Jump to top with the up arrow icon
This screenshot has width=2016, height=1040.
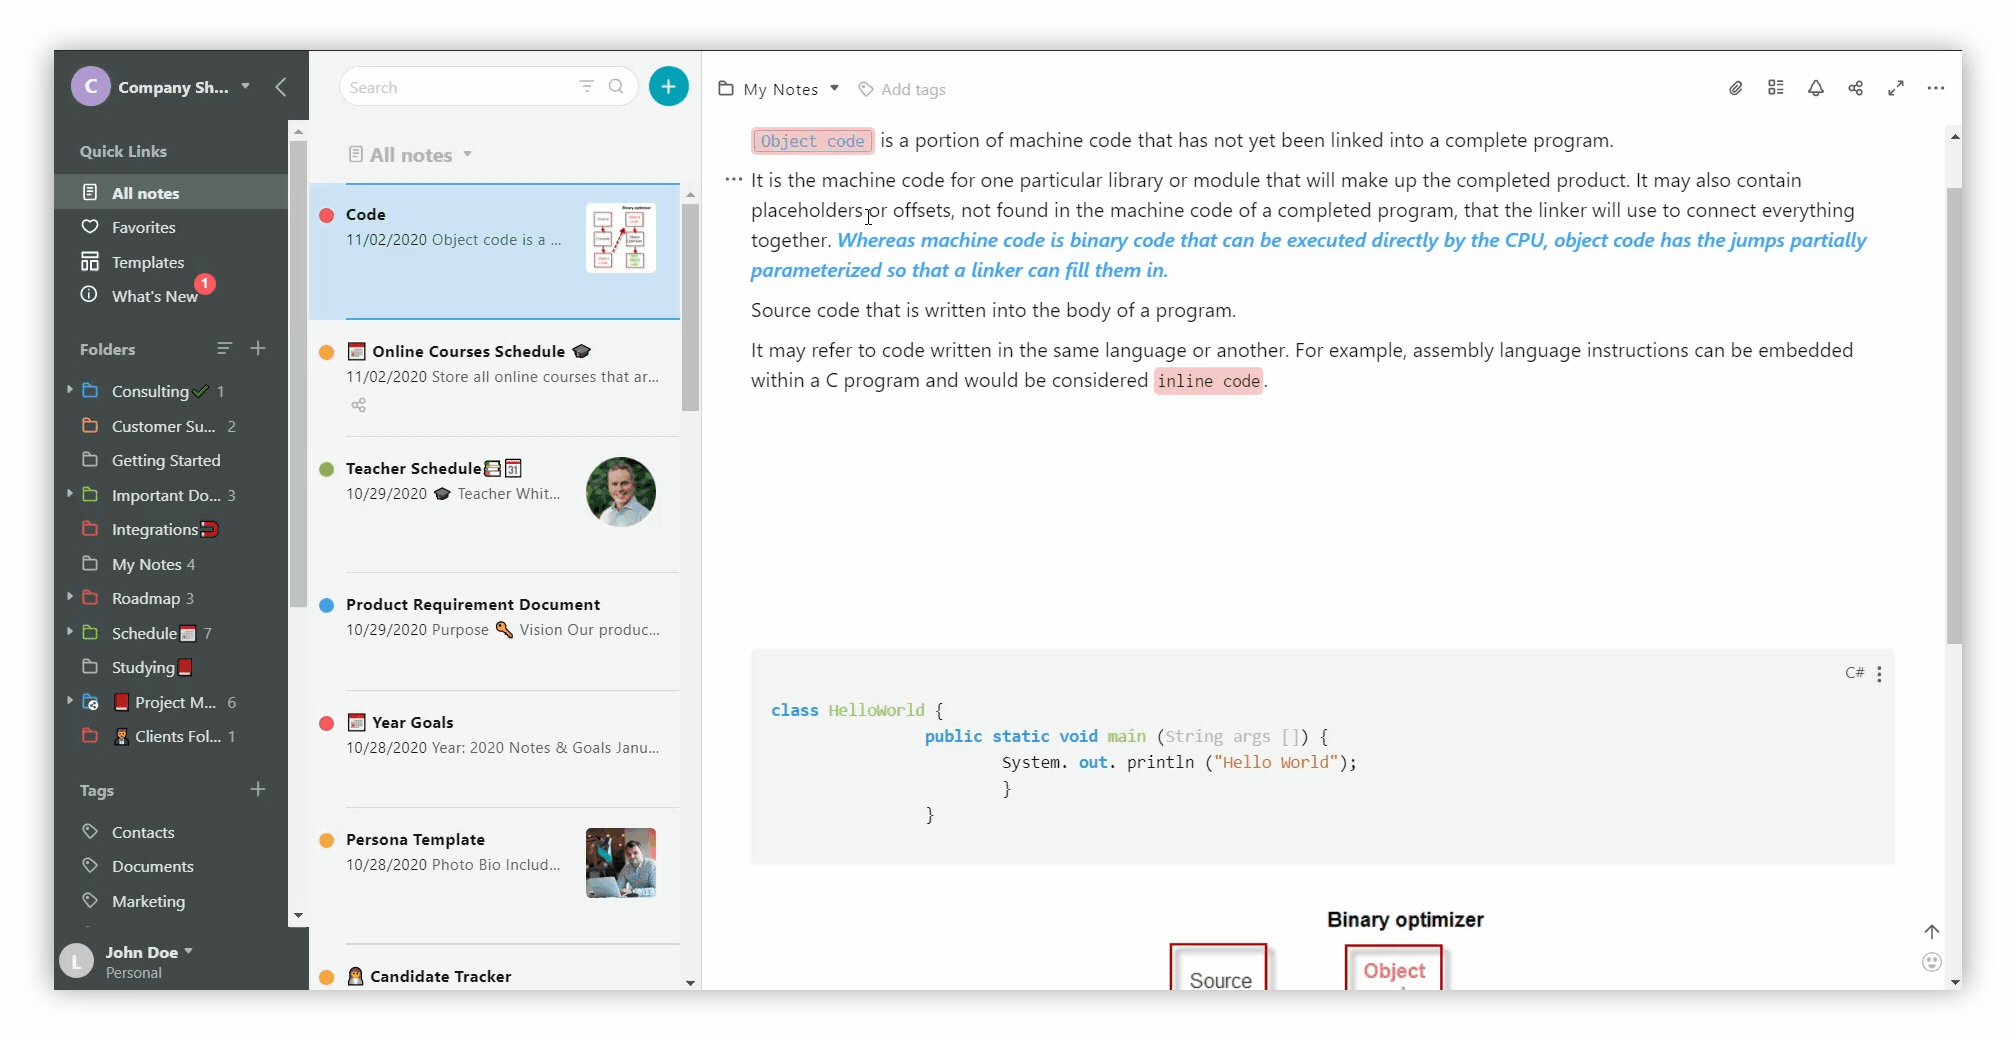click(1932, 932)
